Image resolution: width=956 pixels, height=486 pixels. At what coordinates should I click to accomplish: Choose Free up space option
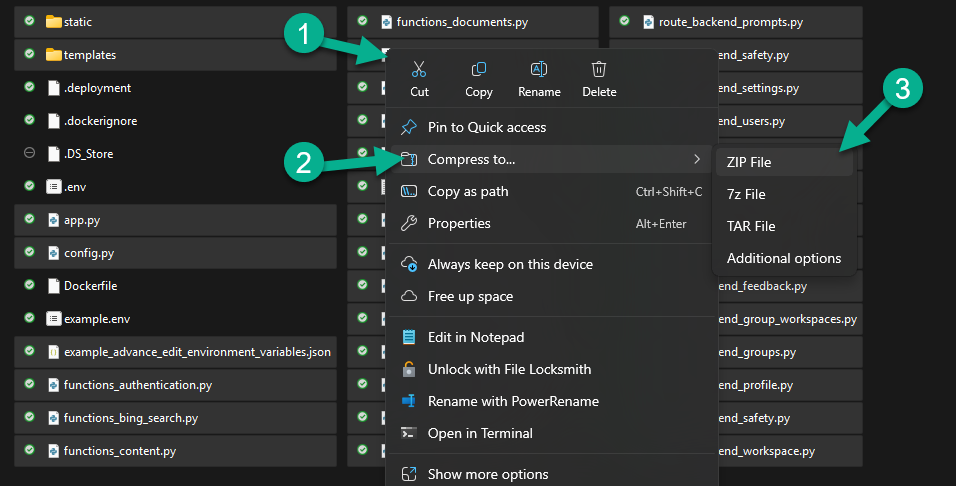tap(470, 296)
